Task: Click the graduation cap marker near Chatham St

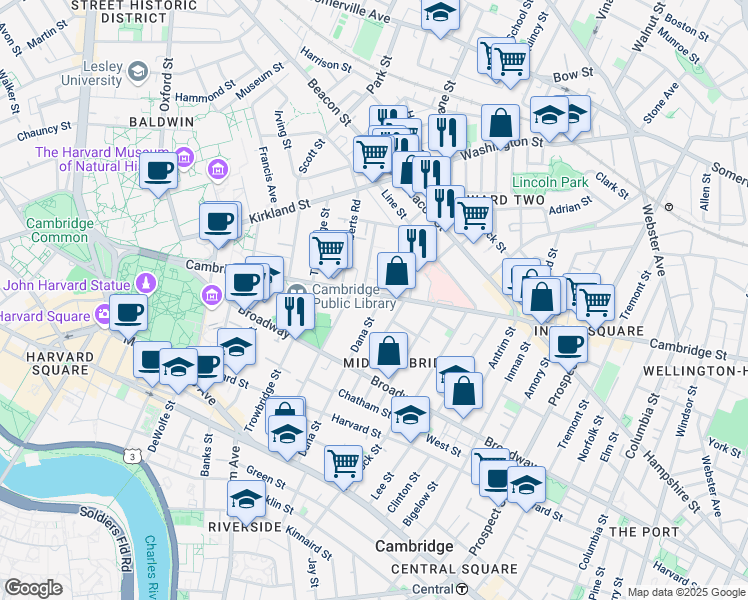Action: 410,419
